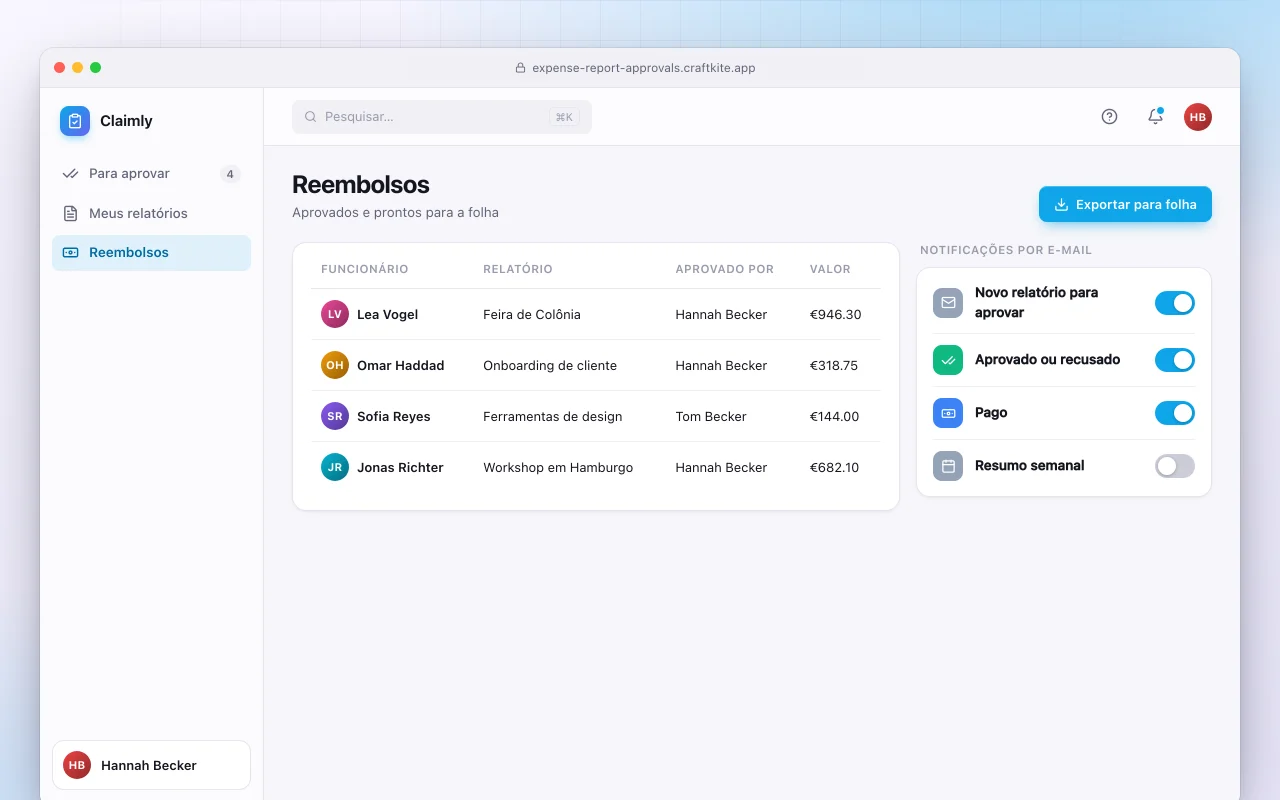Click the envelope icon for new report notification
Image resolution: width=1280 pixels, height=800 pixels.
coord(948,303)
